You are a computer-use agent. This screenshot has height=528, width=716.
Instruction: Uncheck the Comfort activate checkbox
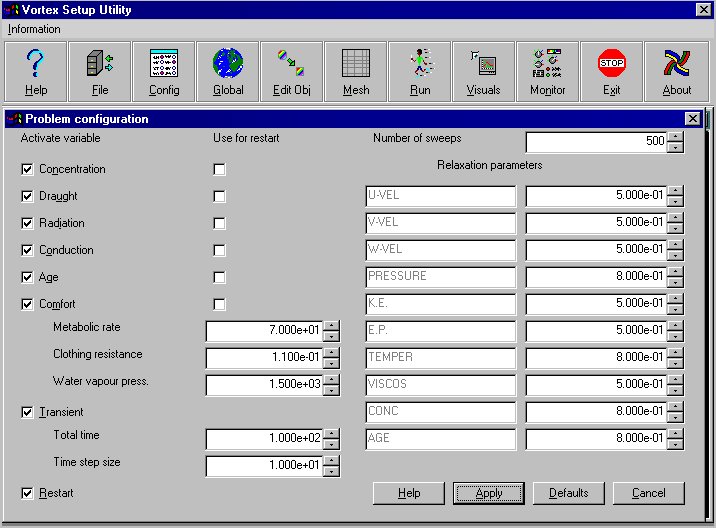[27, 304]
